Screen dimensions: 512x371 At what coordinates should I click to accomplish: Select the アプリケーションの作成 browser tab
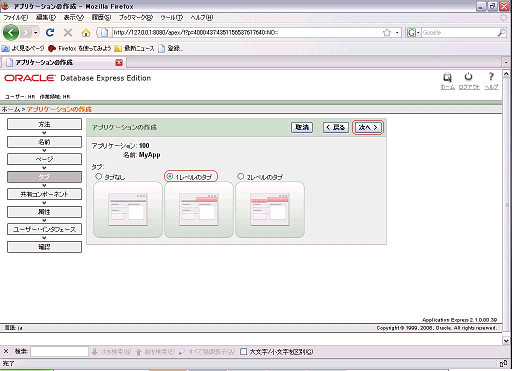click(x=63, y=63)
